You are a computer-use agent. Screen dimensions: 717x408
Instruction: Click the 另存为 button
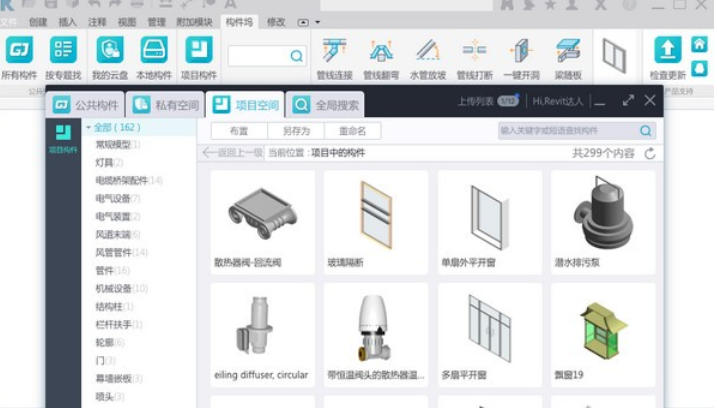click(296, 131)
